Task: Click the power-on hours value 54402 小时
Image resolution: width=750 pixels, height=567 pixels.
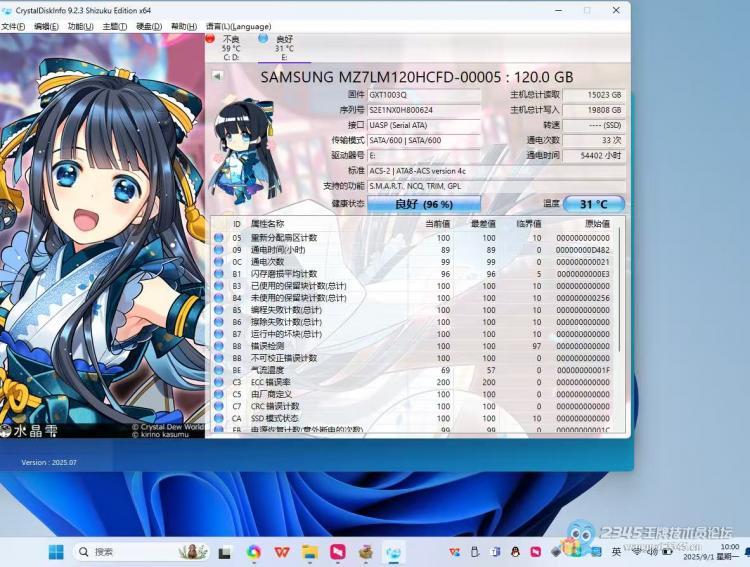Action: 594,156
